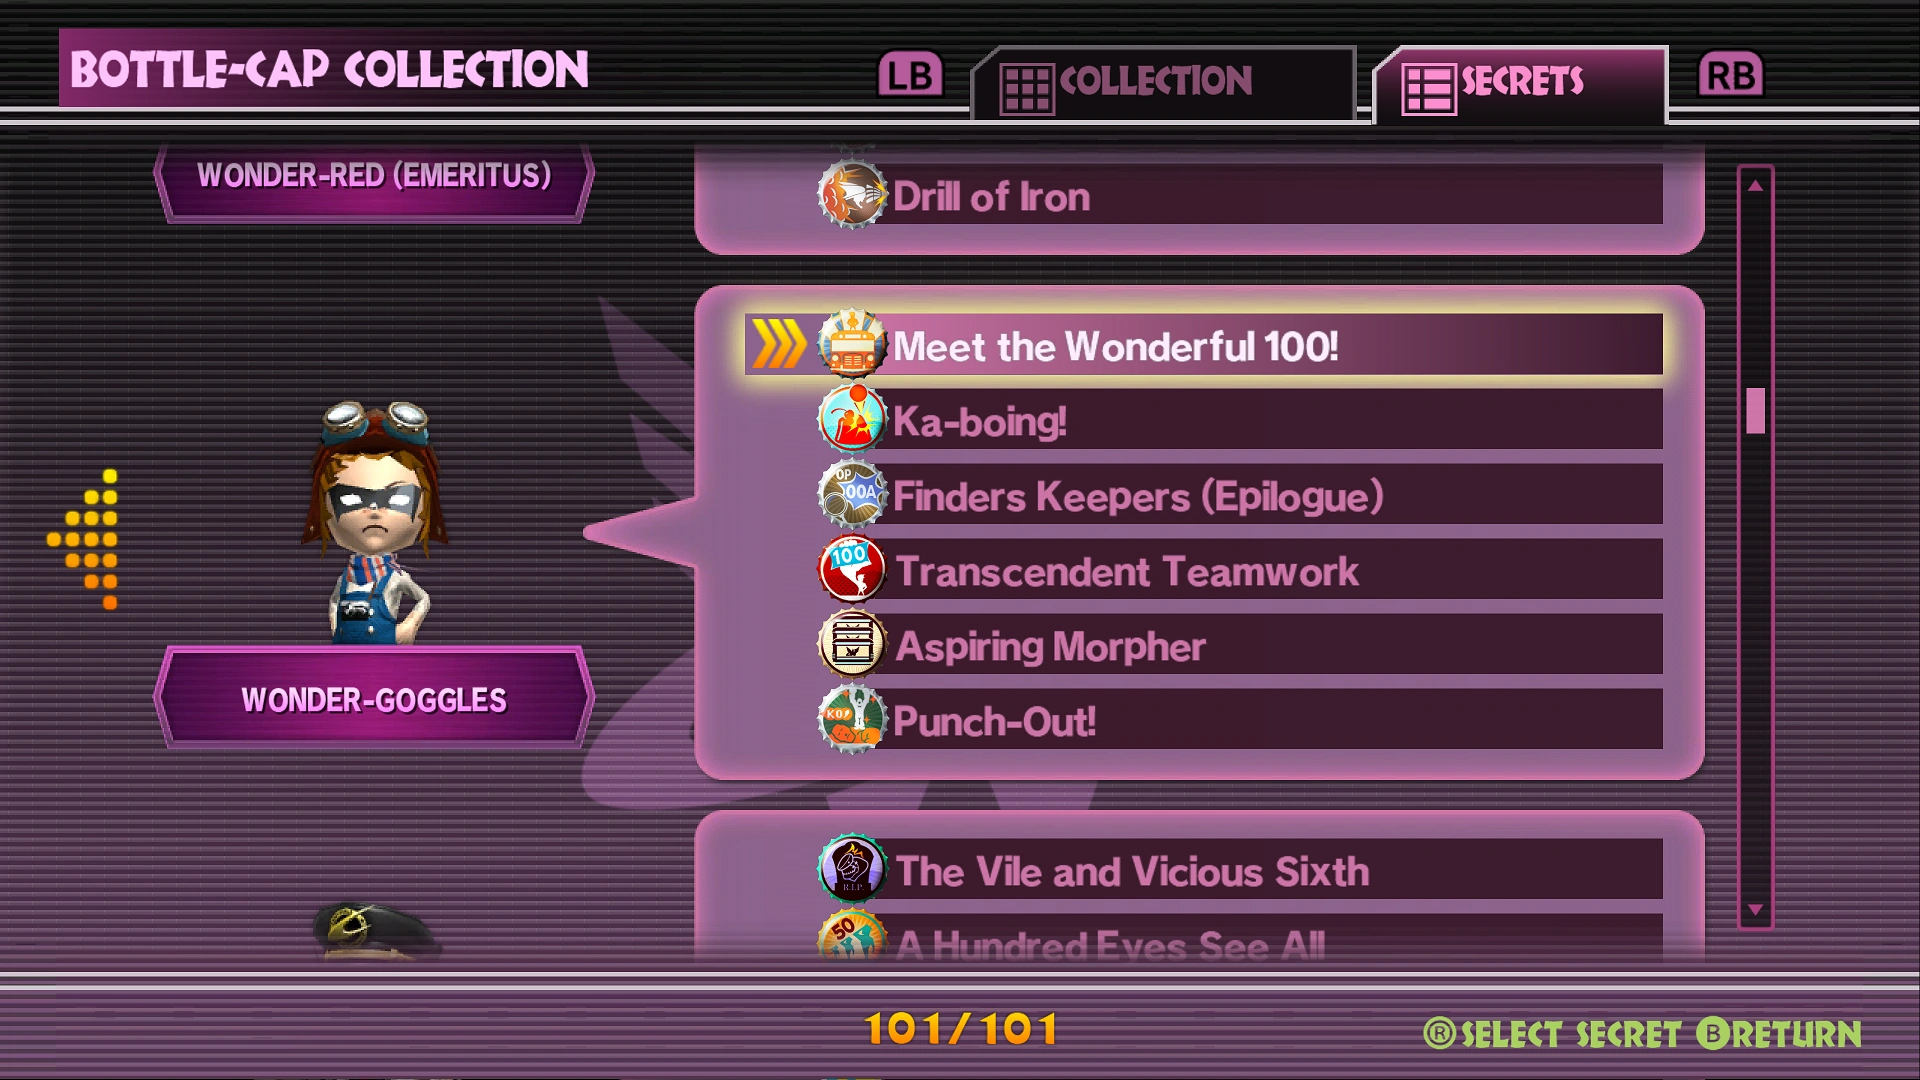Select the Drill of Iron bottle cap icon

coord(852,195)
